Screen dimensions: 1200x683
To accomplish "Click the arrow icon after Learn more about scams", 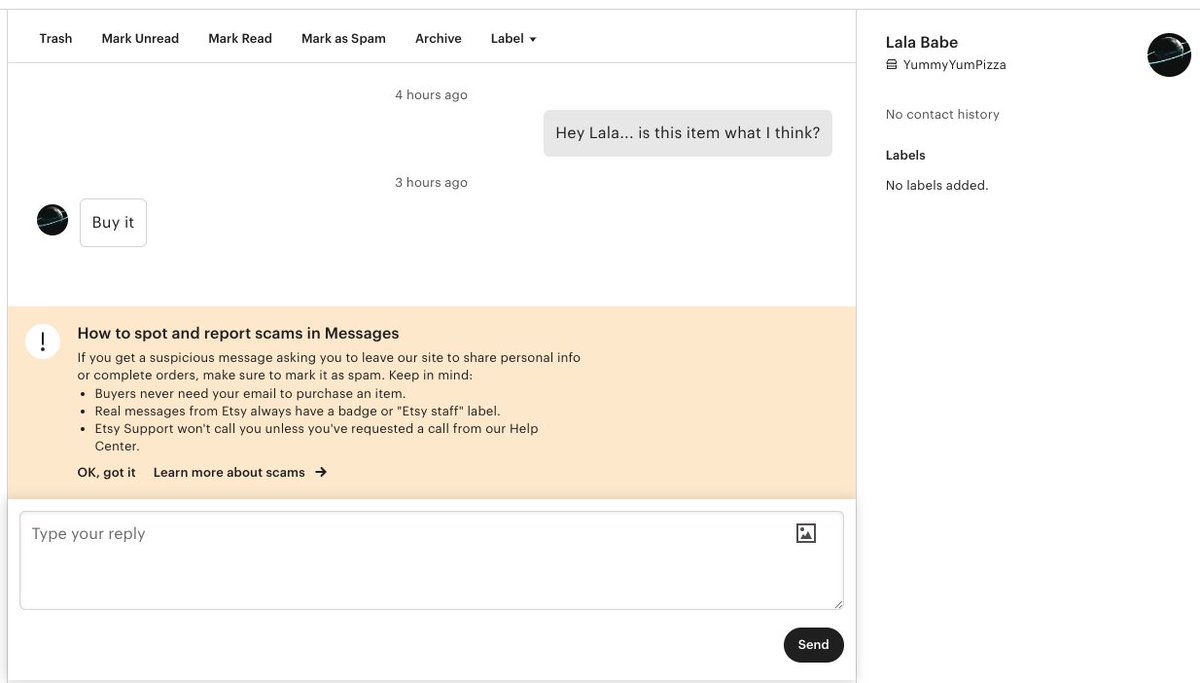I will pos(321,472).
